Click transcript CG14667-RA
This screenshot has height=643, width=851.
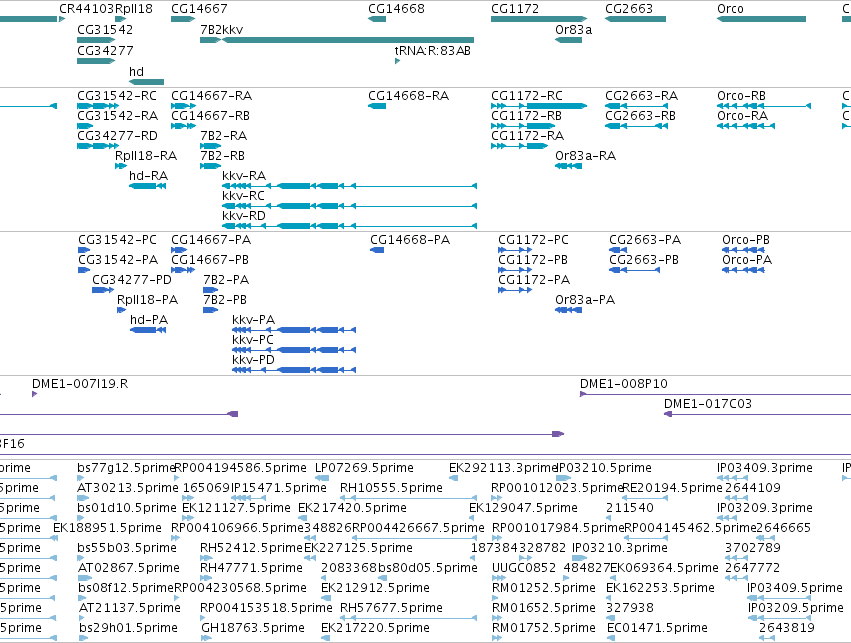(x=183, y=106)
